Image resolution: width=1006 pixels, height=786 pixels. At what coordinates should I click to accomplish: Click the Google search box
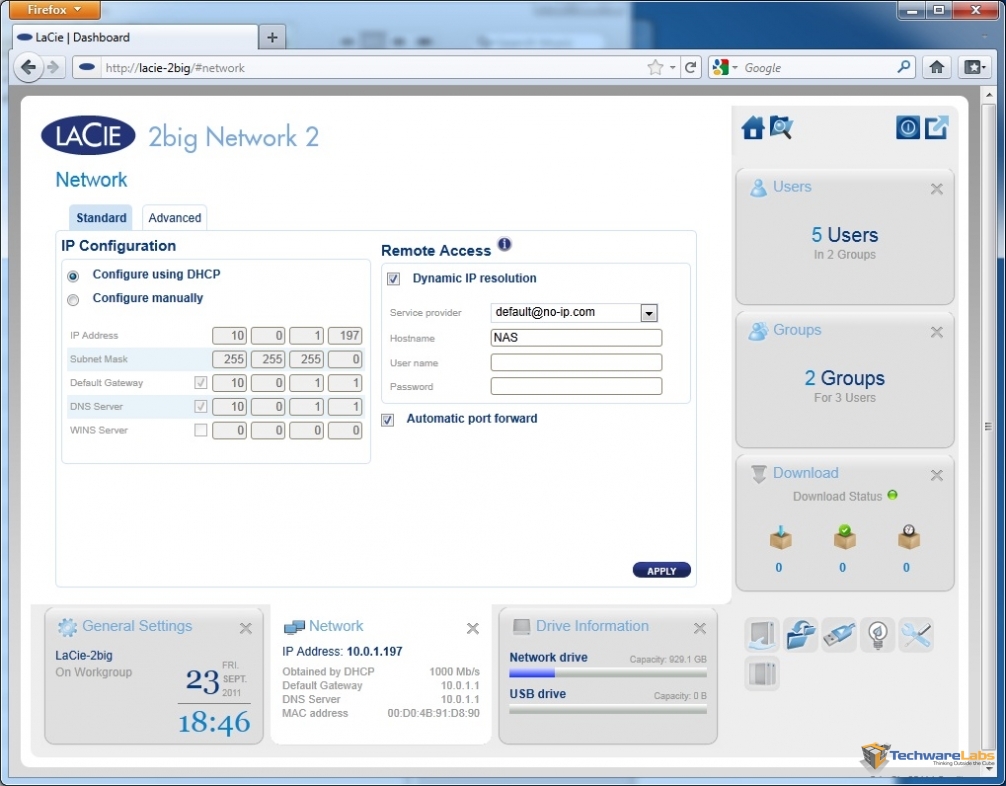pyautogui.click(x=818, y=67)
